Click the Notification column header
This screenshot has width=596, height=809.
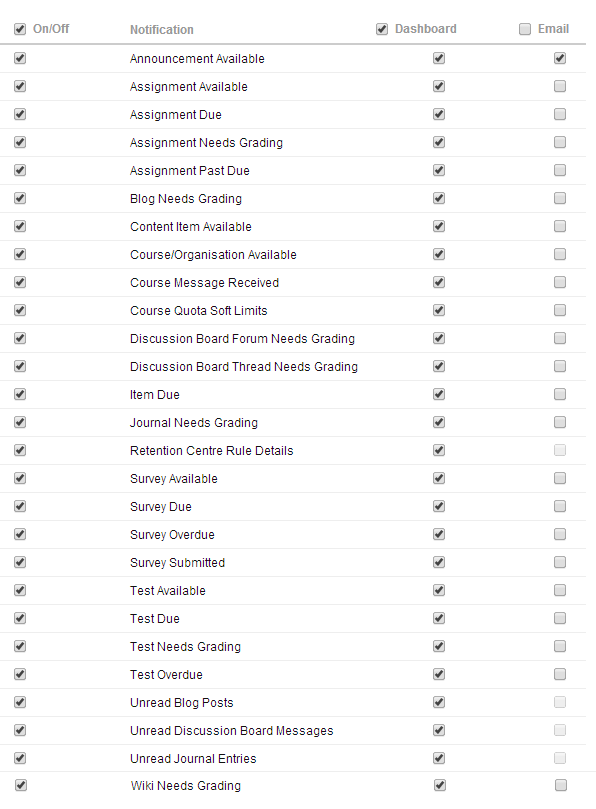(161, 29)
